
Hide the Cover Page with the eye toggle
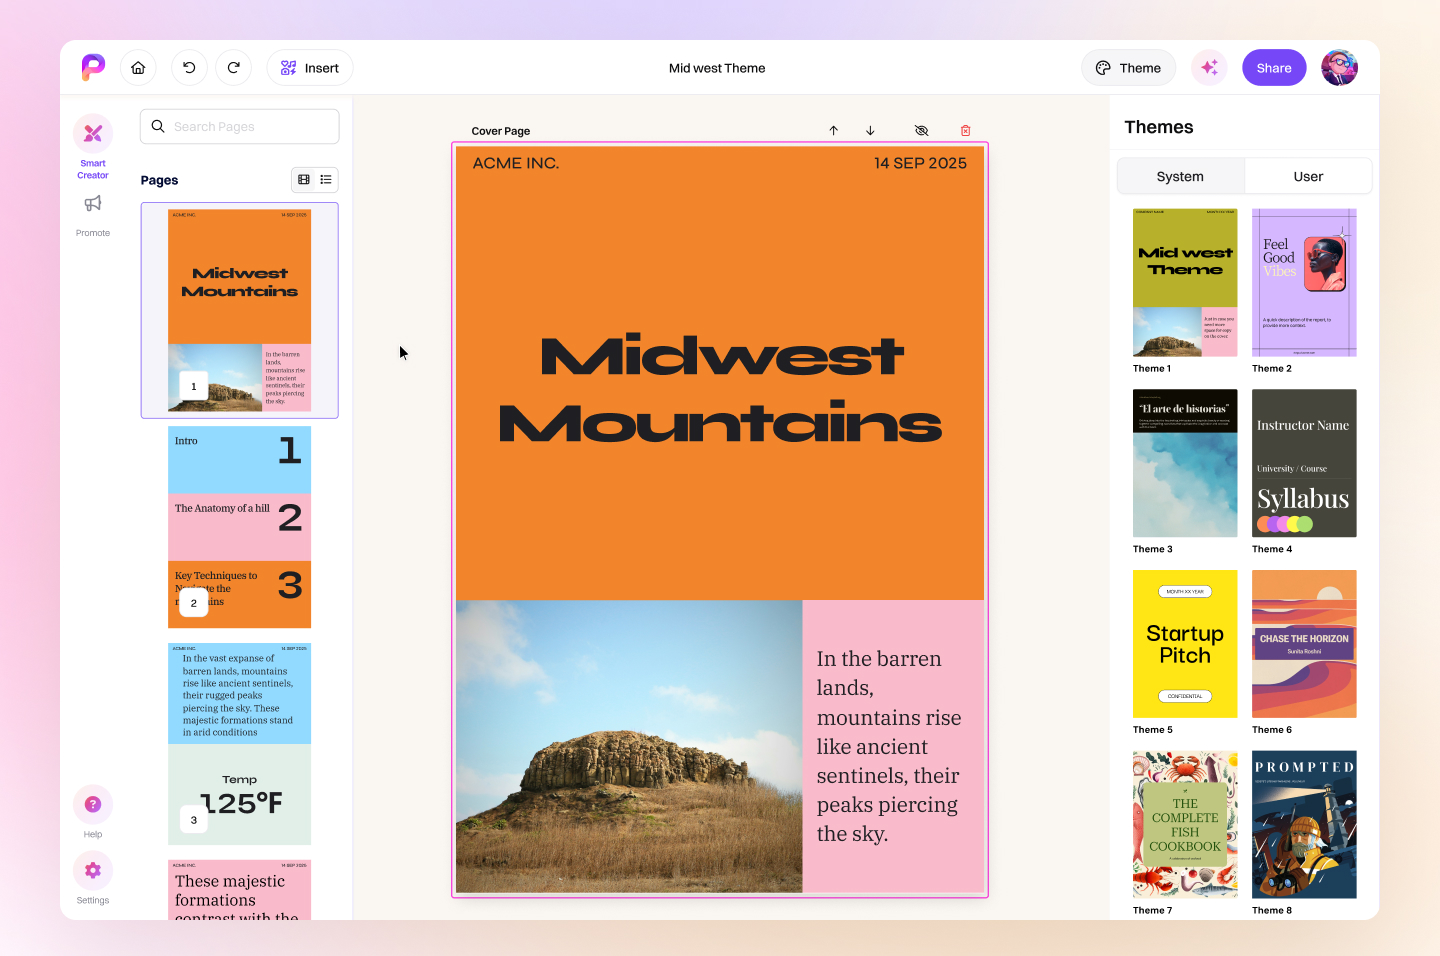pos(921,130)
